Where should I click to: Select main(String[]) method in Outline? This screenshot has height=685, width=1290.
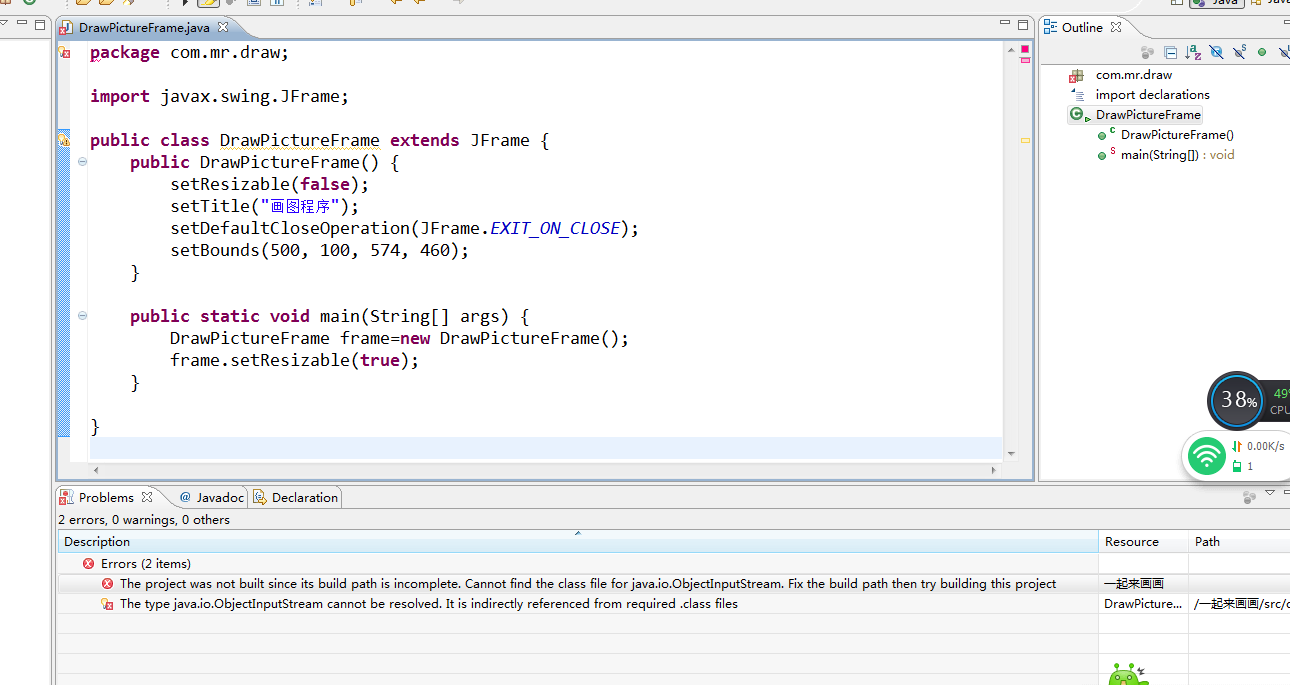[x=1177, y=155]
